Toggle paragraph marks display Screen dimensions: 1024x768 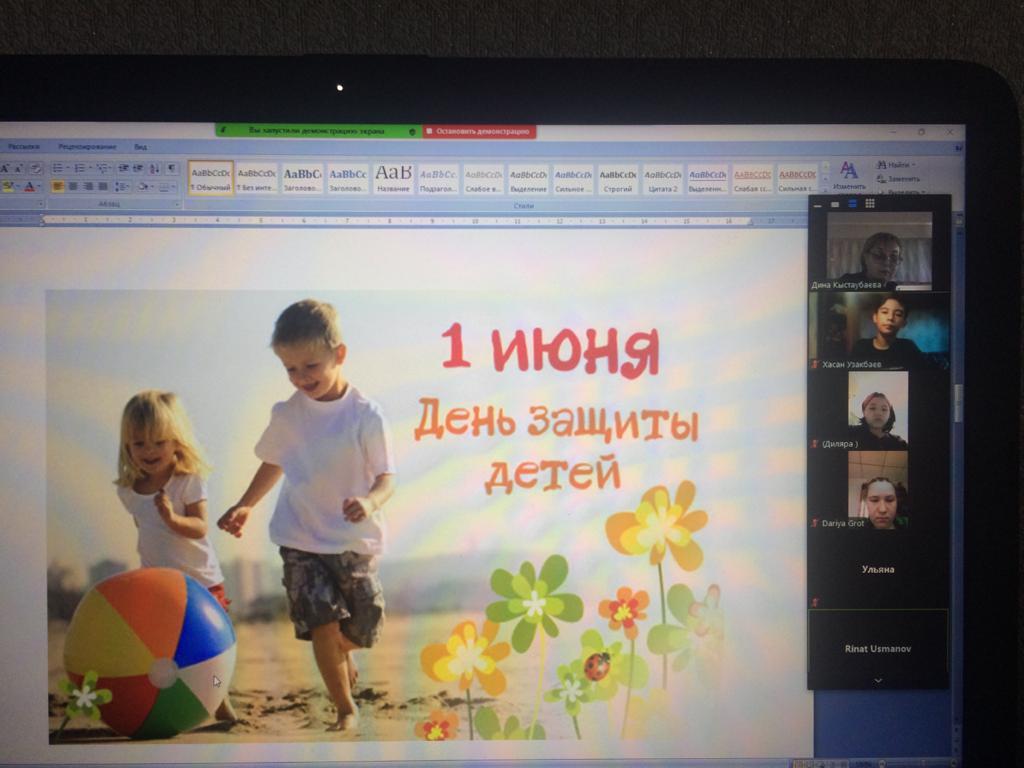point(171,168)
